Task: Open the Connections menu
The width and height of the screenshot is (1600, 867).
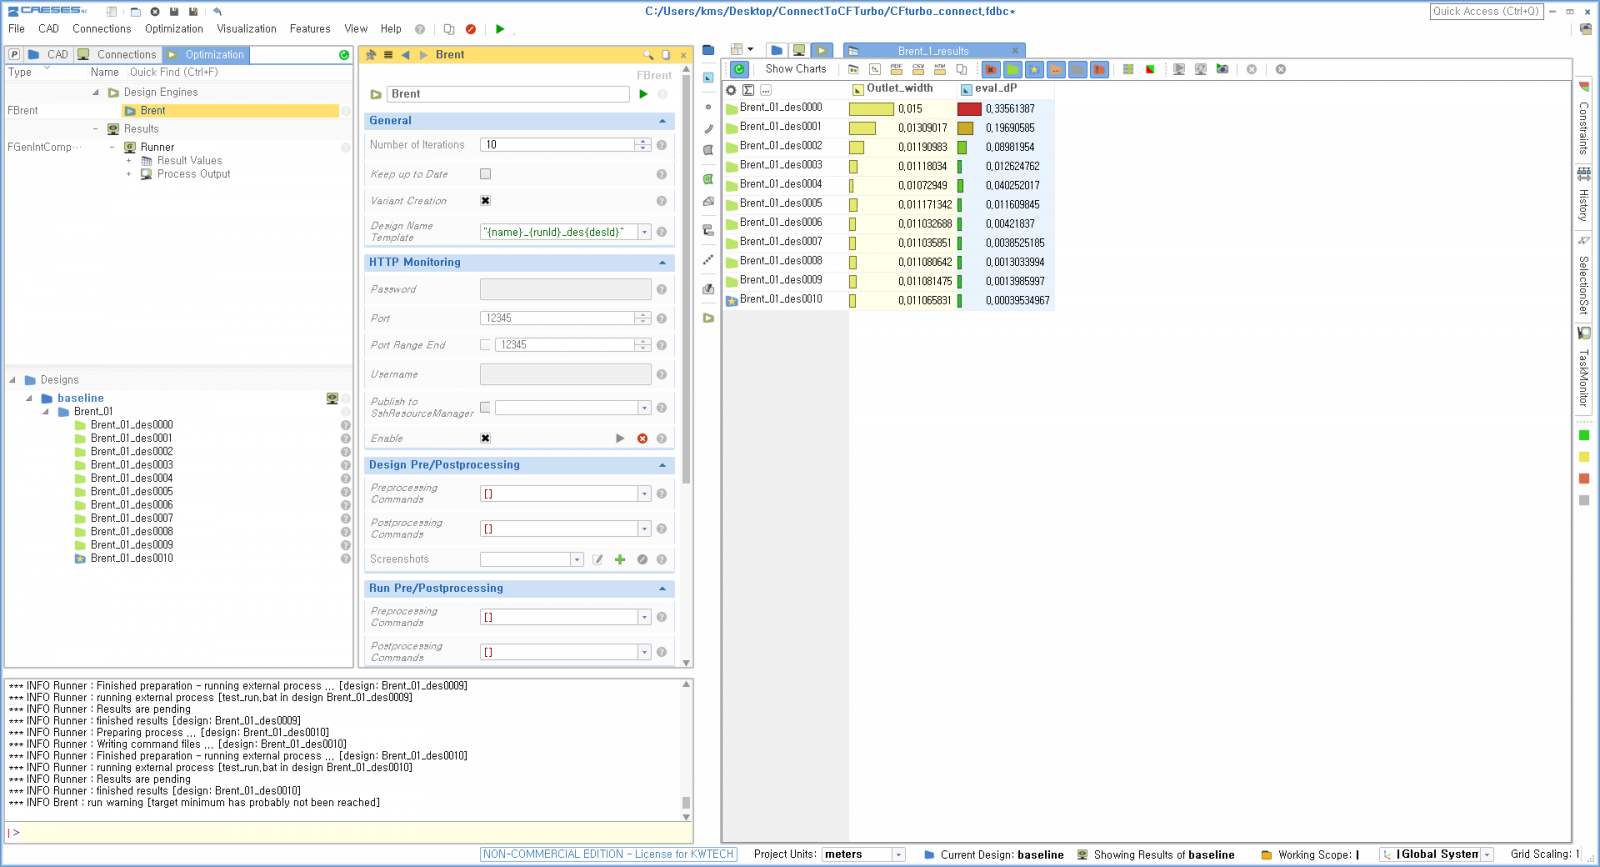Action: [x=102, y=29]
